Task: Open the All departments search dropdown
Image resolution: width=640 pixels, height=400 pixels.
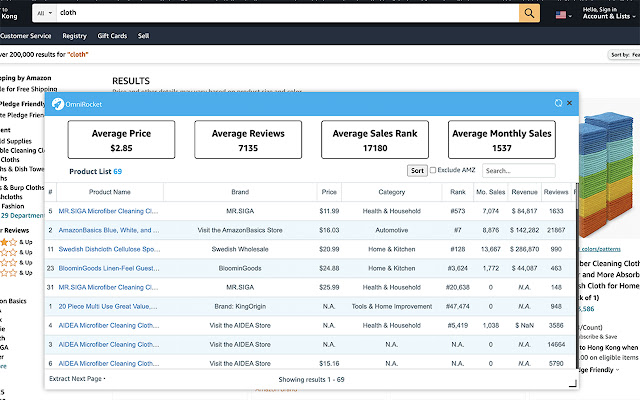Action: pos(44,13)
